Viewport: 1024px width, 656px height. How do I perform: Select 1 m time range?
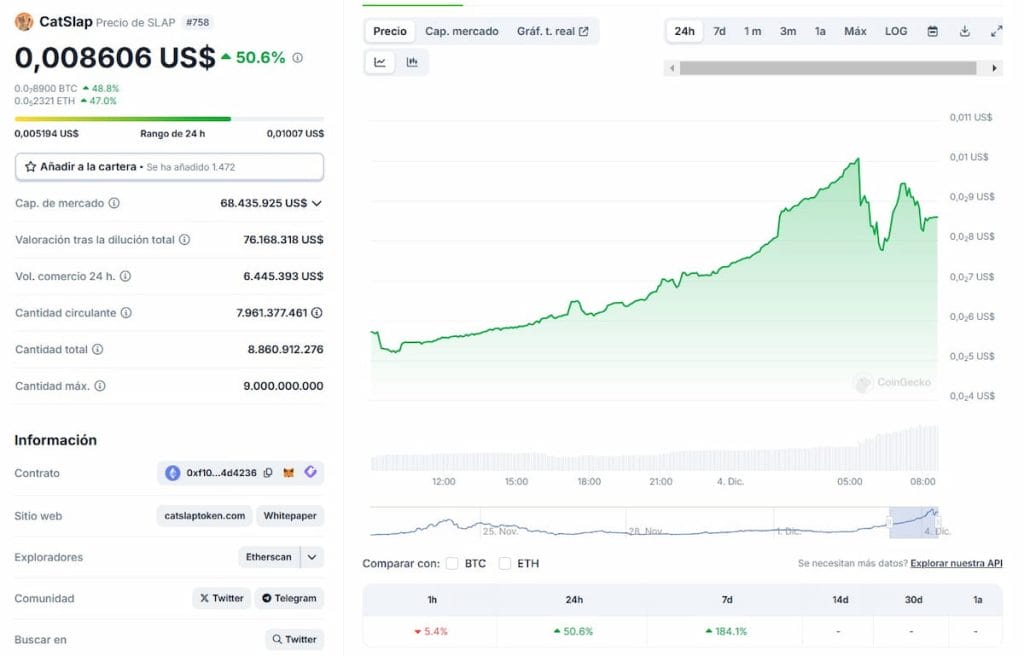pos(752,31)
